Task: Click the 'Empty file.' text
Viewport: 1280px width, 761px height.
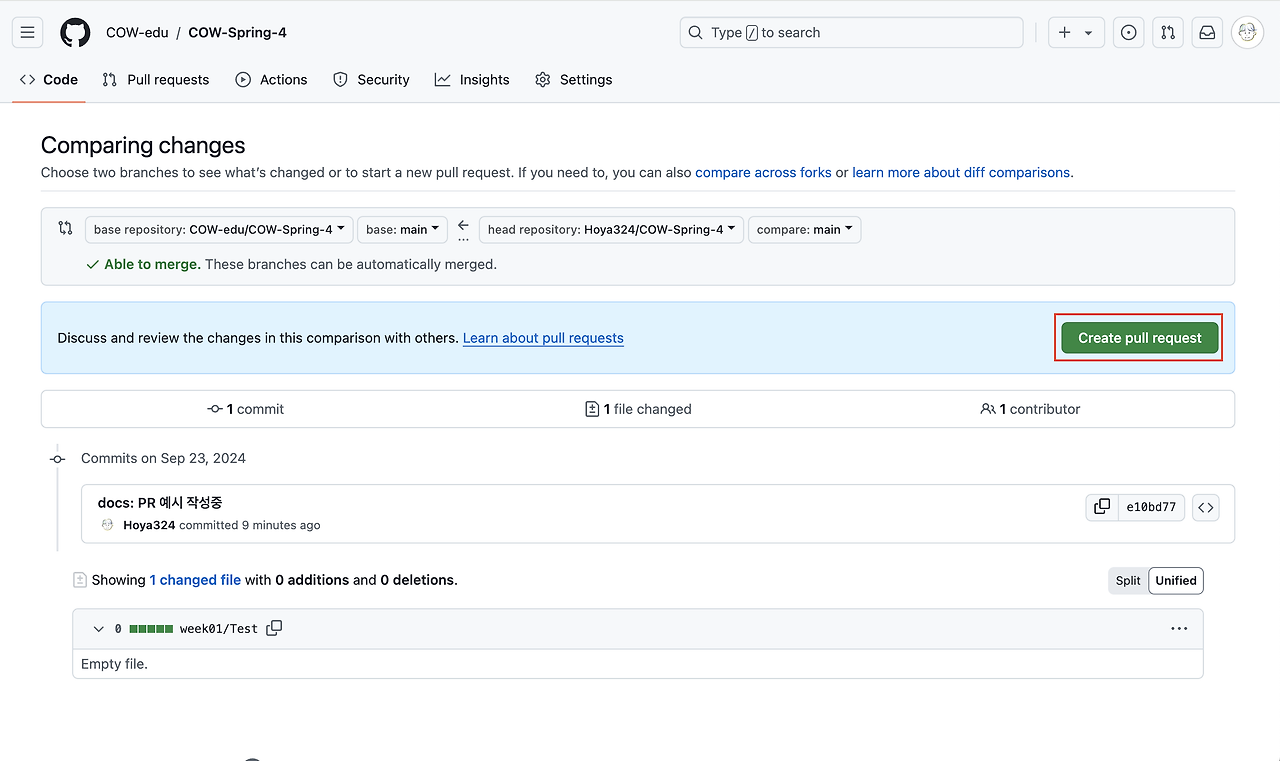Action: coord(114,664)
